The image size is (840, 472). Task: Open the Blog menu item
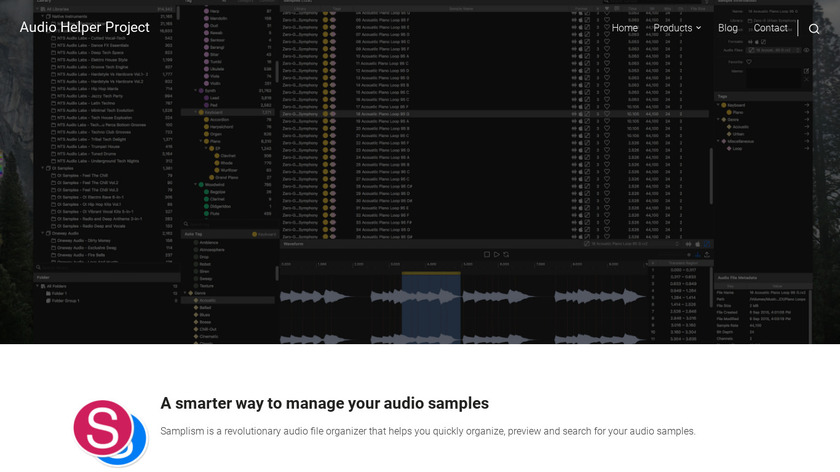pos(727,28)
